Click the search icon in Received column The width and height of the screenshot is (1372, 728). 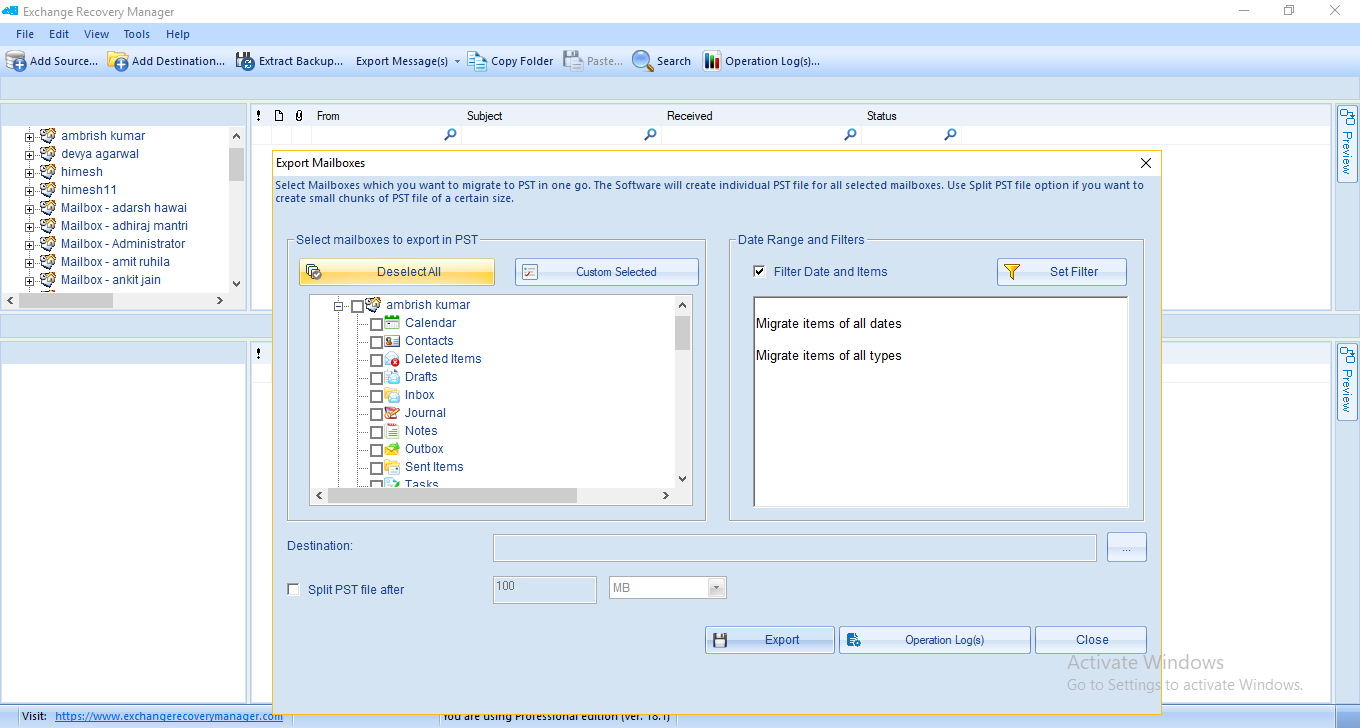850,135
